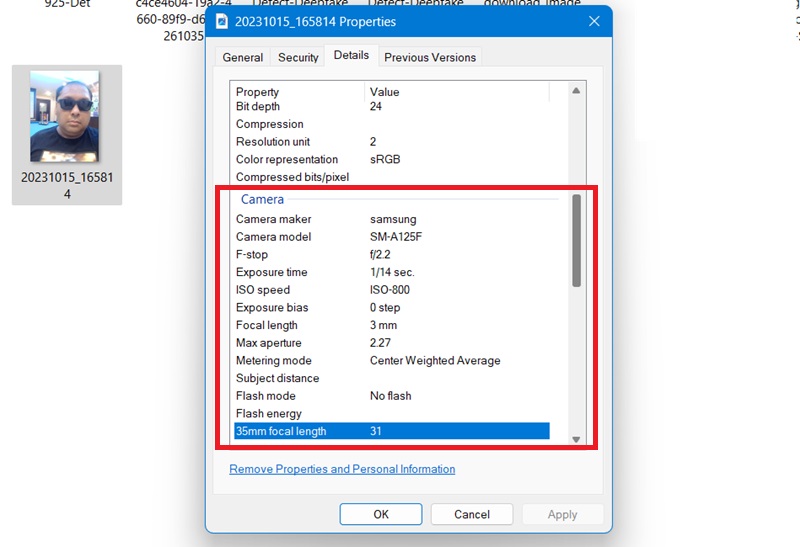
Task: Select the Compressed bits/pixel row
Action: 391,177
